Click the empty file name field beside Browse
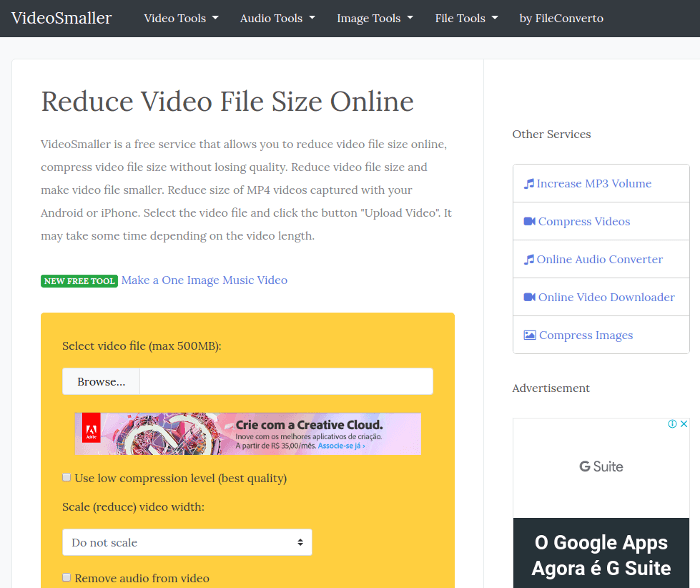The image size is (700, 588). [286, 381]
